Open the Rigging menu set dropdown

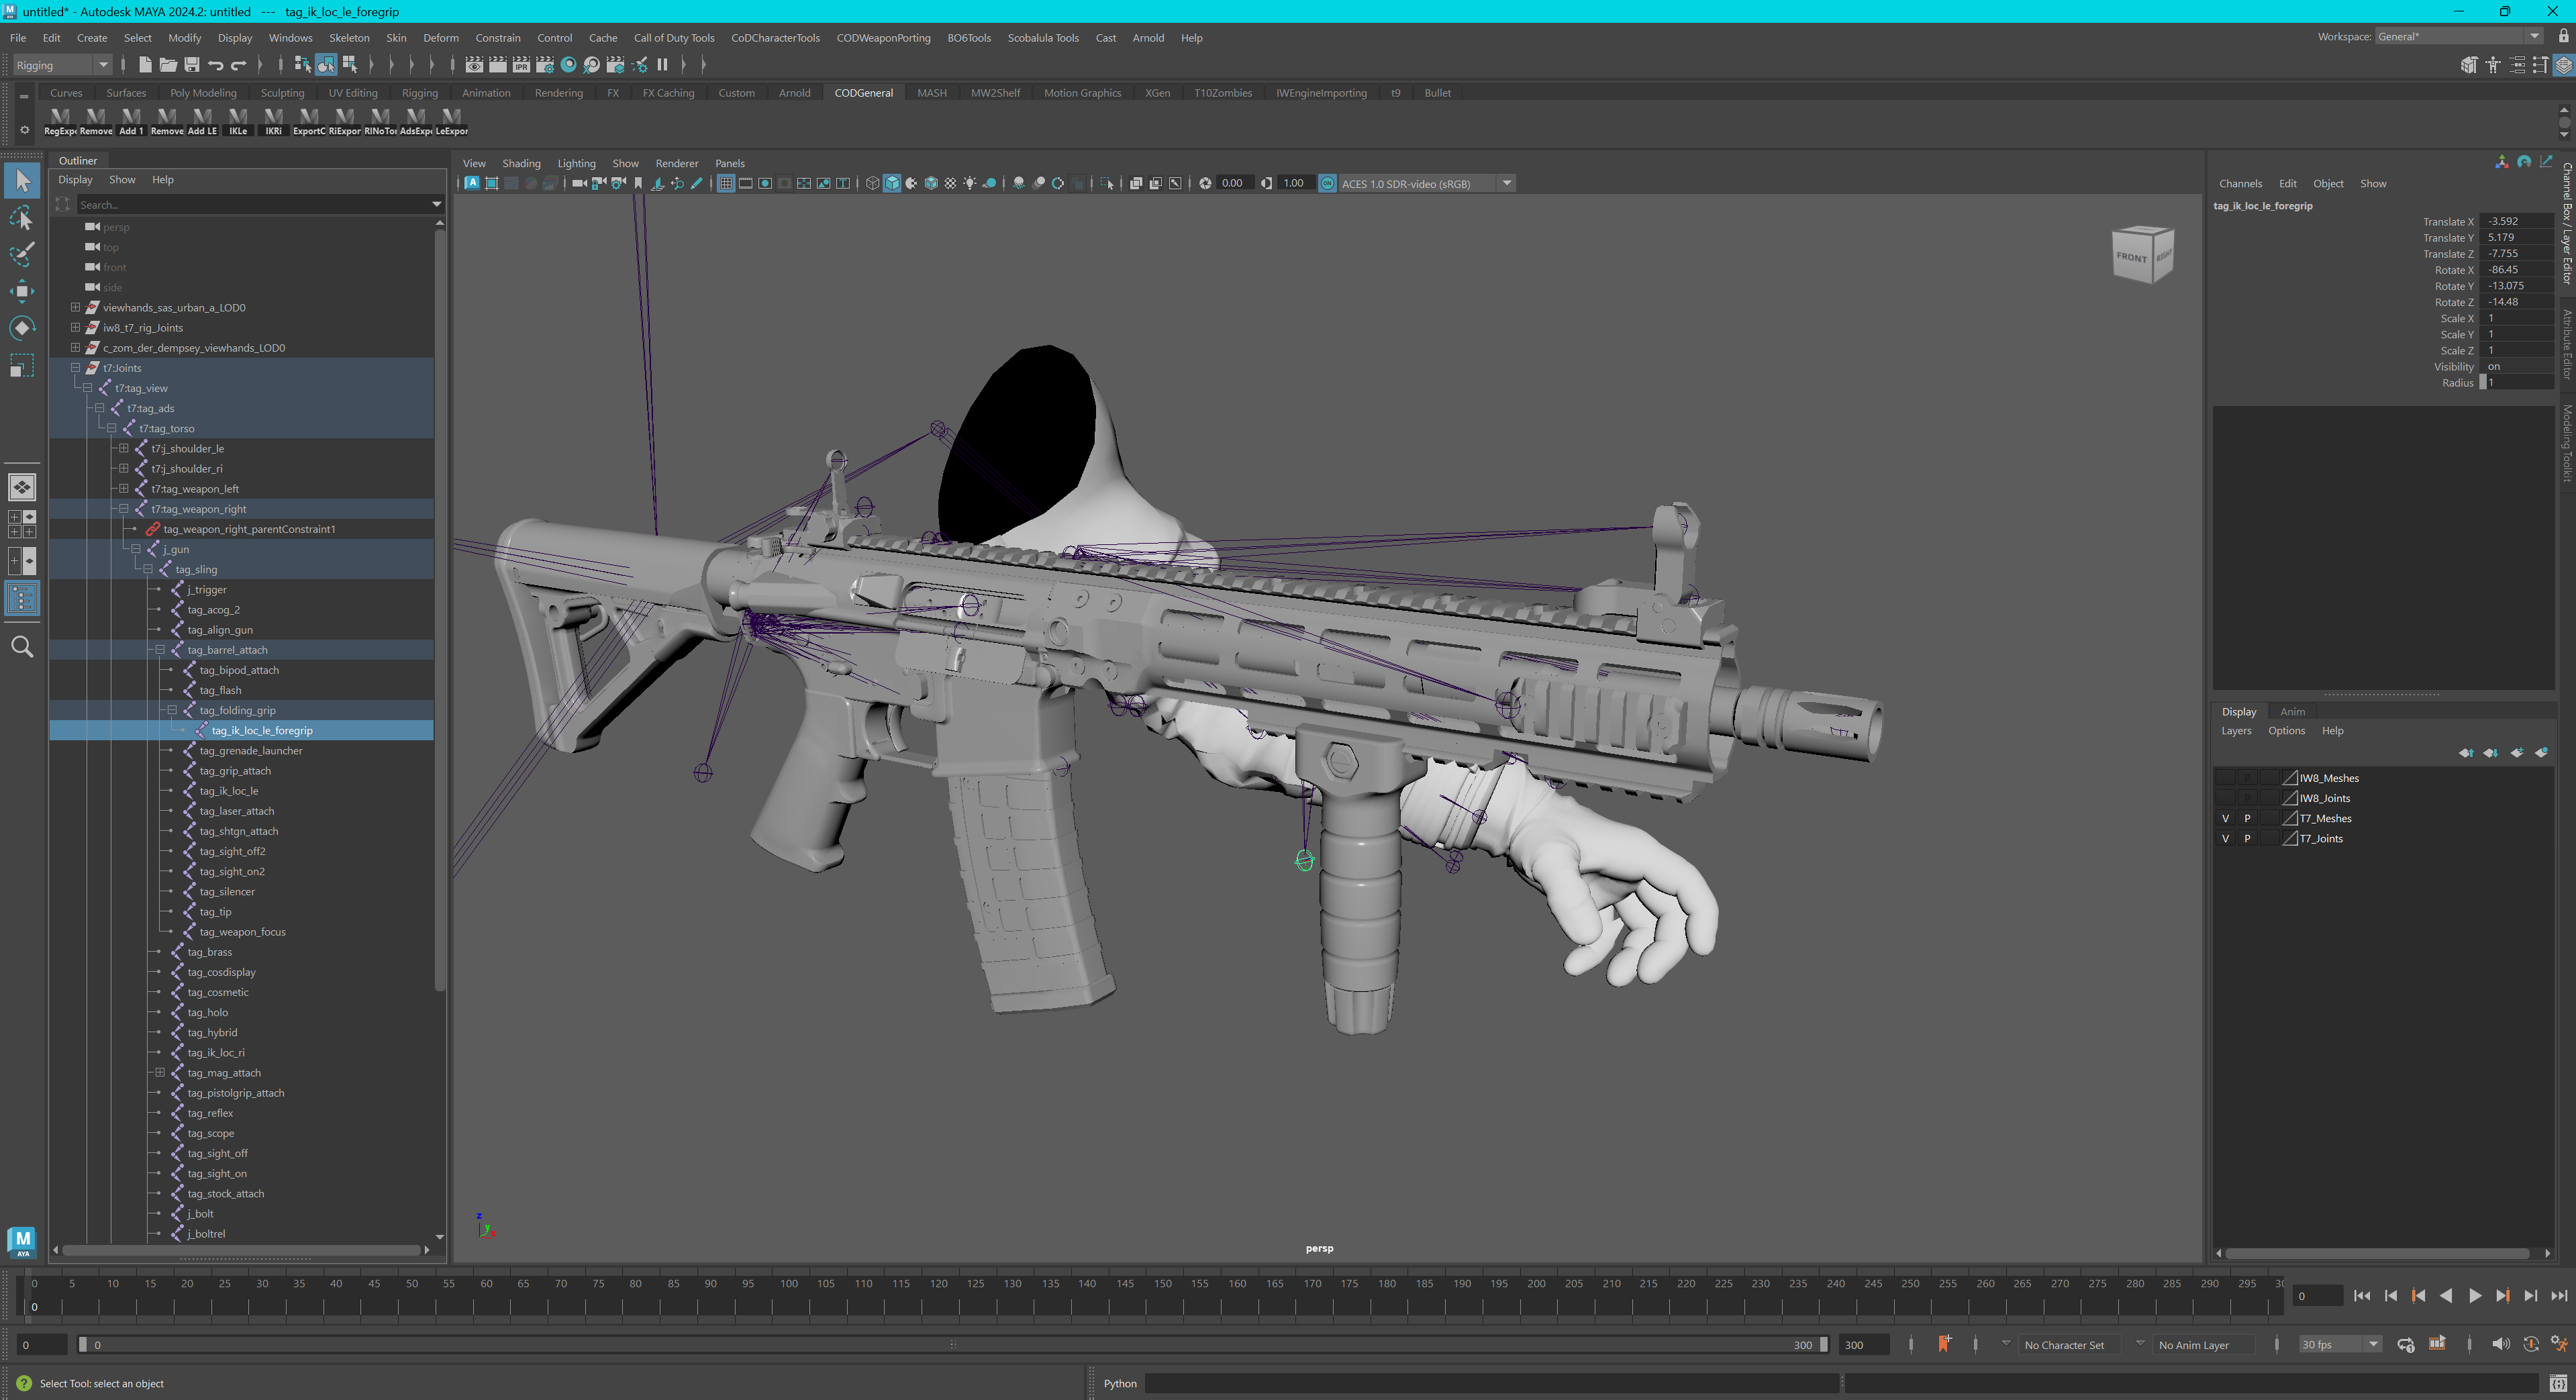pos(62,65)
